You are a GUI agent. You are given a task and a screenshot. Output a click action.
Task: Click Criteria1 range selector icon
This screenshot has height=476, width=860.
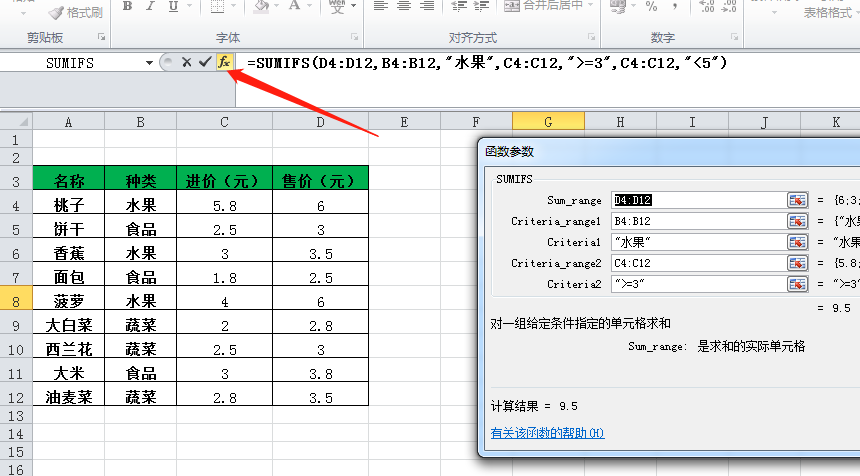[x=797, y=242]
